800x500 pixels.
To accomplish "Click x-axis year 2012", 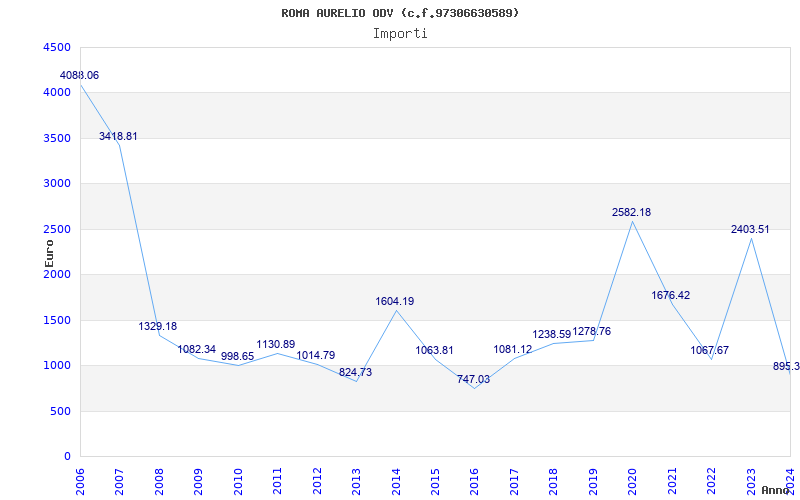I will (317, 481).
